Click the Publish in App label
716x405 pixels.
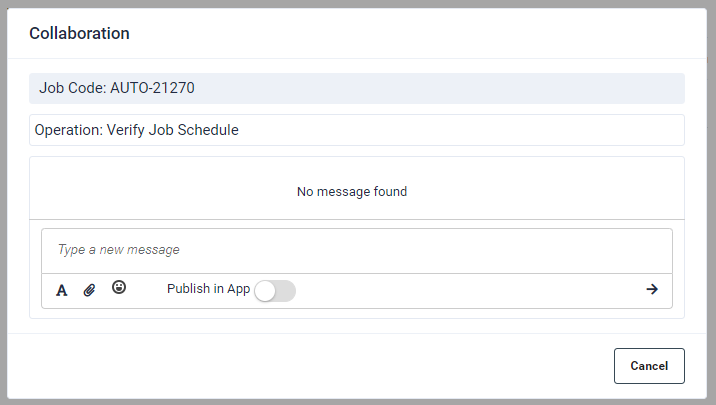pyautogui.click(x=208, y=289)
